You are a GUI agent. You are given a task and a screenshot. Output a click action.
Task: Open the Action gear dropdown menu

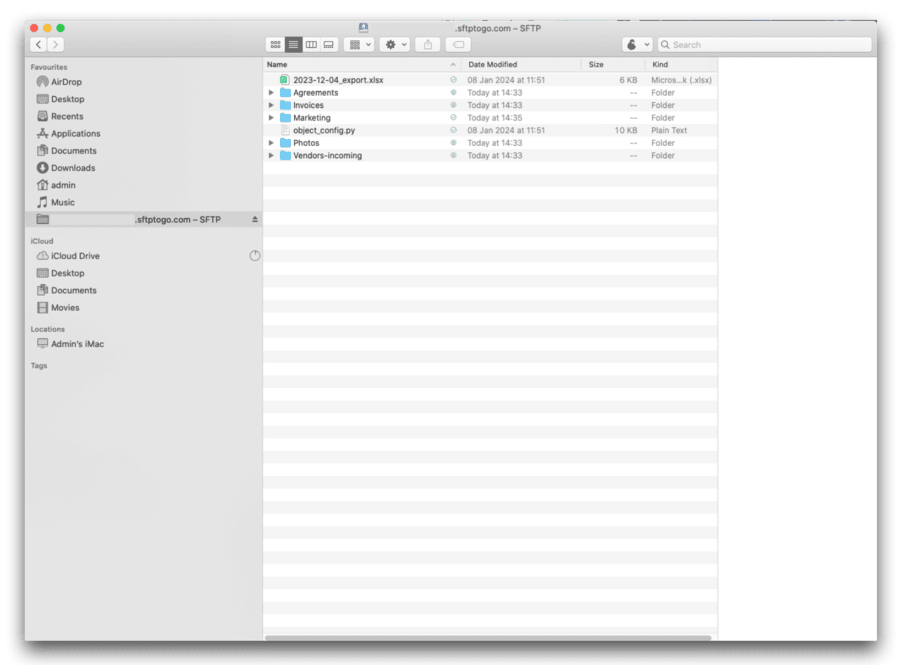point(396,45)
